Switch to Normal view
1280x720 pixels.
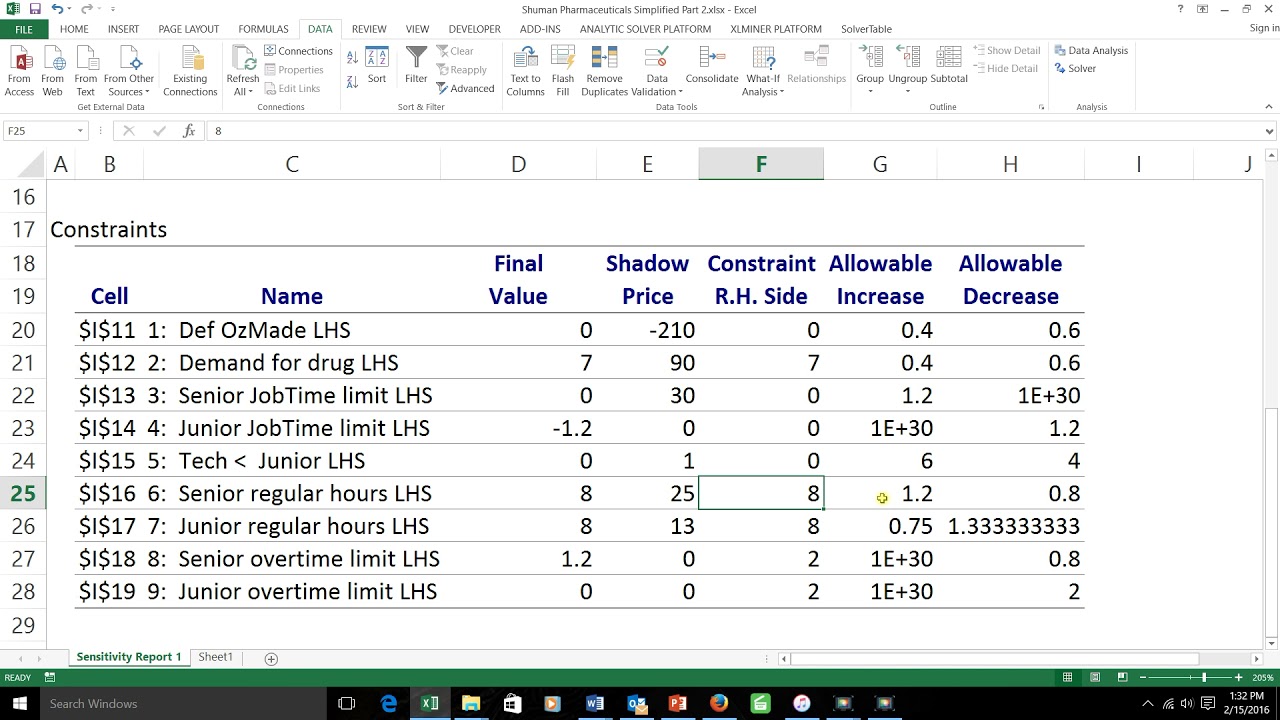coord(1068,677)
